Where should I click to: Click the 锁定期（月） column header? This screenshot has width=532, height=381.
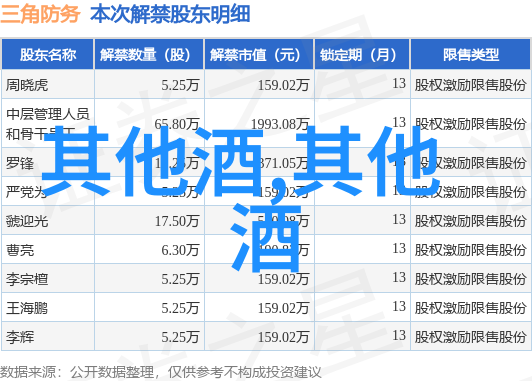point(362,55)
